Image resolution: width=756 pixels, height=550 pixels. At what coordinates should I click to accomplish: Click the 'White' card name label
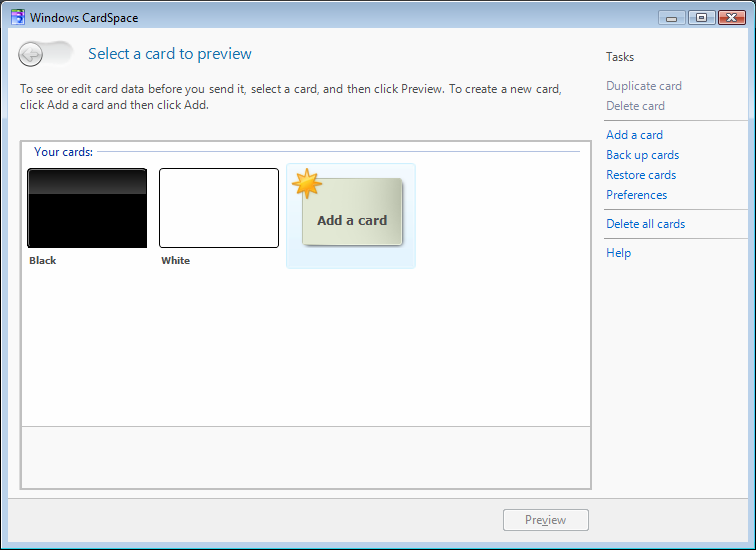click(176, 260)
